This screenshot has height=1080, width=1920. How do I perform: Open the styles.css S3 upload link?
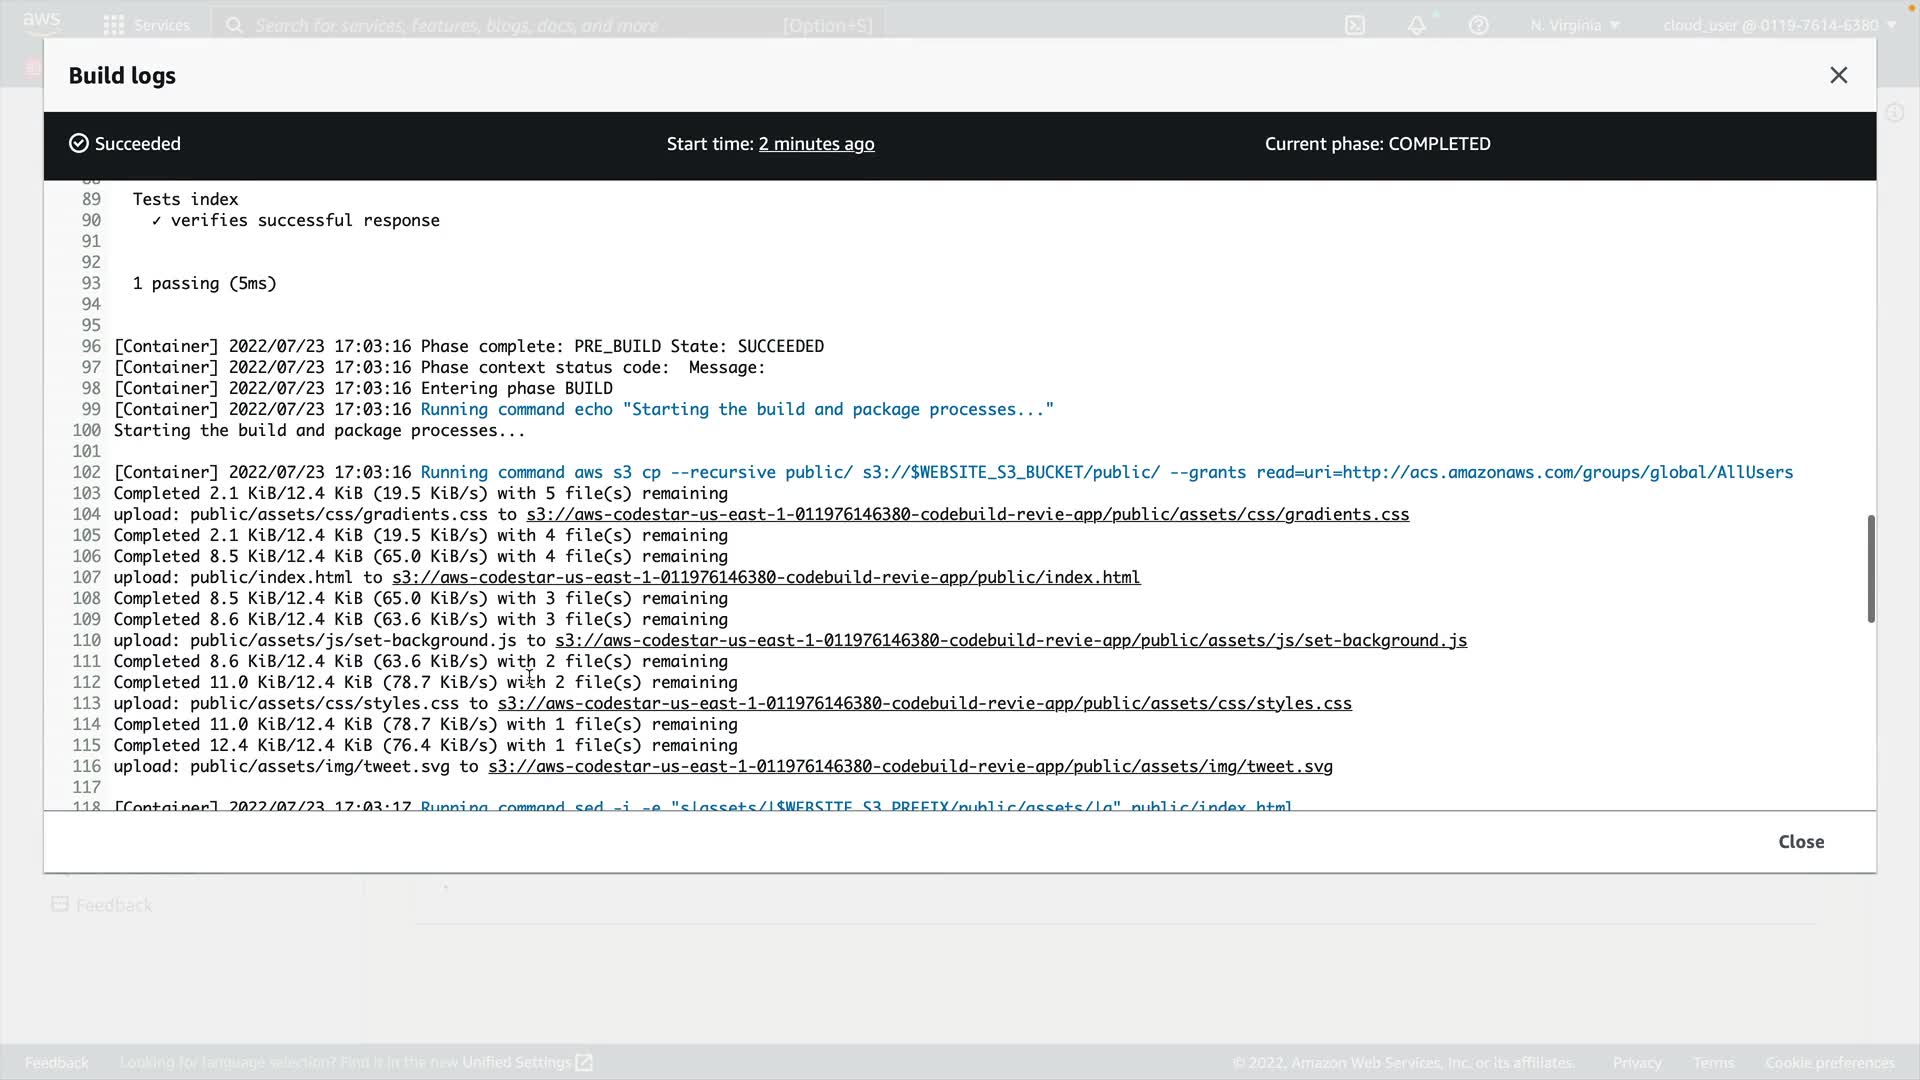[x=924, y=703]
